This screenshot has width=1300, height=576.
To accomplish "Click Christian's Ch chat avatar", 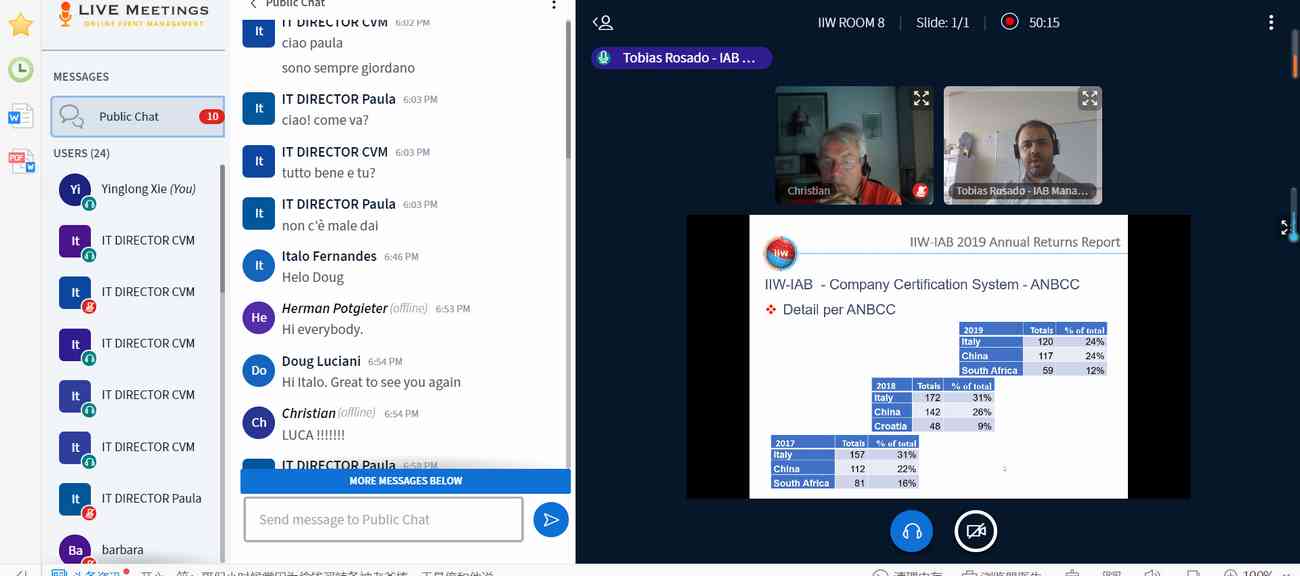I will tap(259, 422).
